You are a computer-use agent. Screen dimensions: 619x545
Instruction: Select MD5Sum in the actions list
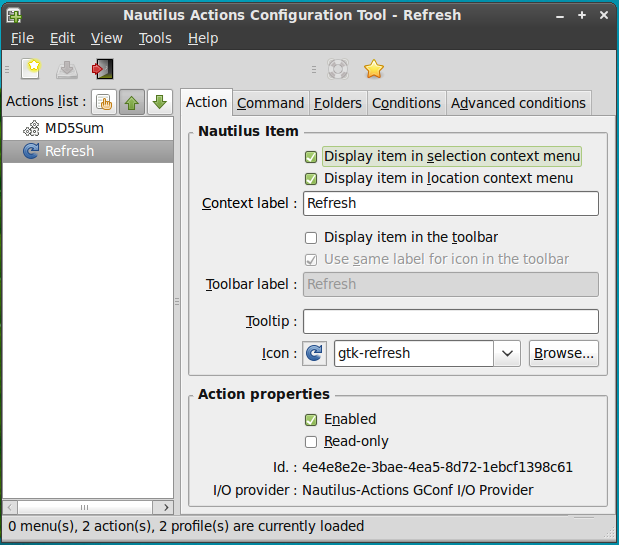click(74, 128)
